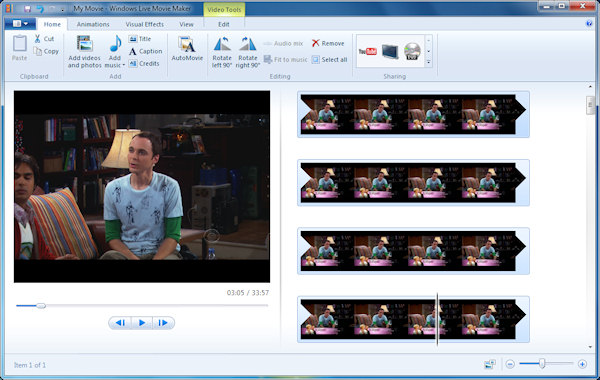Switch to the Home tab
Viewport: 600px width, 380px height.
click(x=52, y=24)
